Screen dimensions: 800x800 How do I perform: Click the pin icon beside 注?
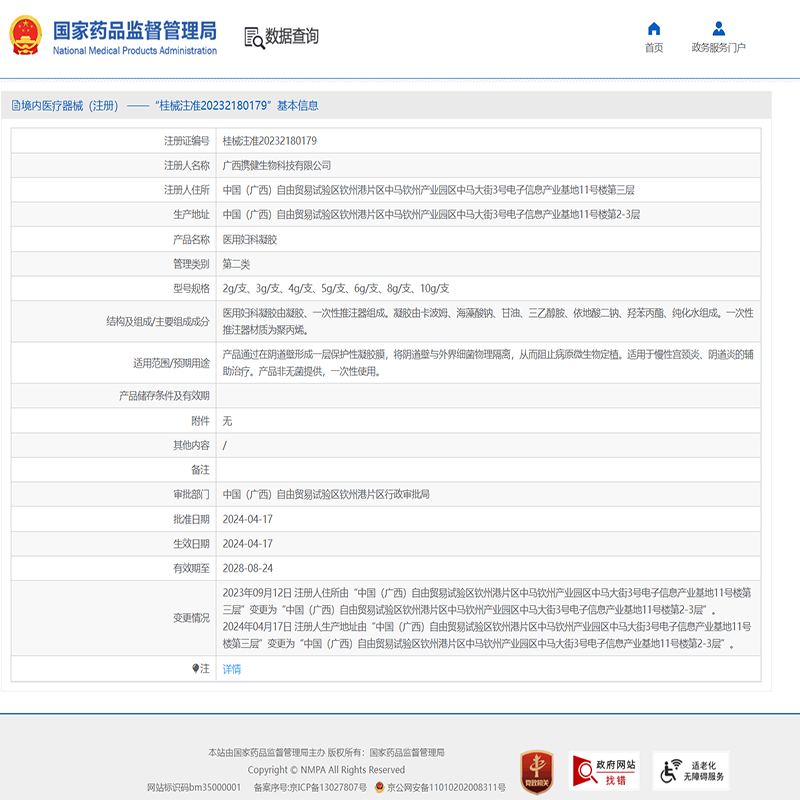(x=195, y=668)
